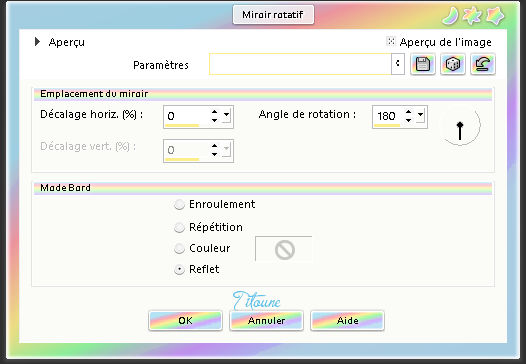Expand the Aperçu preview triangle
This screenshot has width=526, height=364.
37,42
